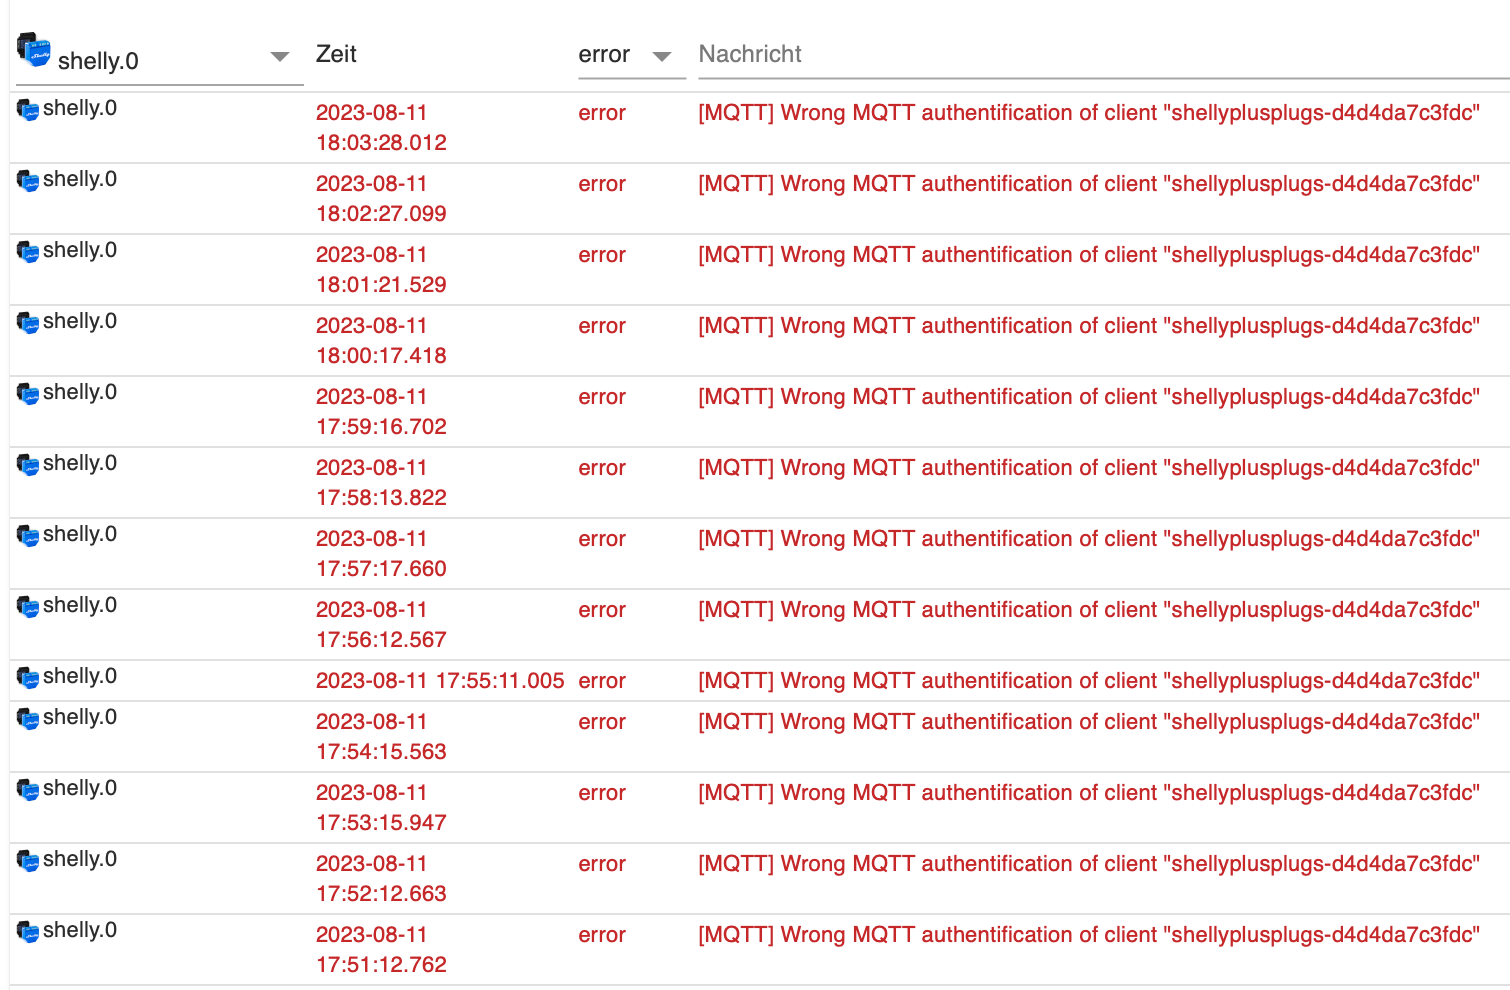Click Shelly icon in the 17:58:13.822 row
The image size is (1510, 990).
tap(28, 464)
